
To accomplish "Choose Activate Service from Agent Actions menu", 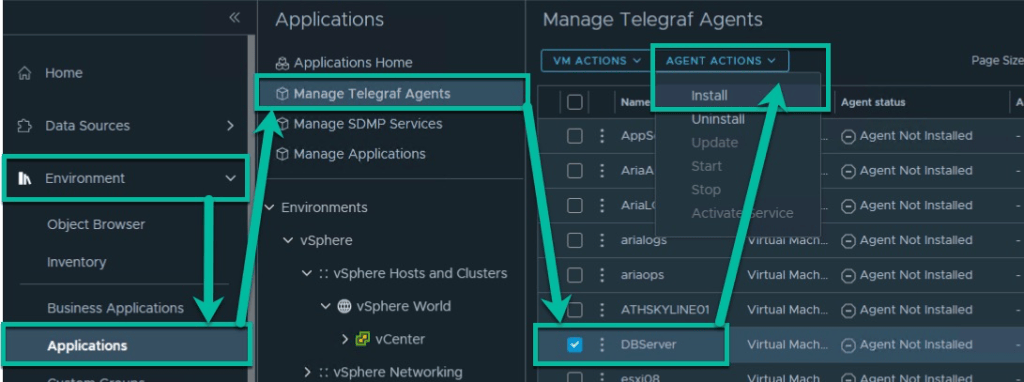I will pyautogui.click(x=743, y=214).
